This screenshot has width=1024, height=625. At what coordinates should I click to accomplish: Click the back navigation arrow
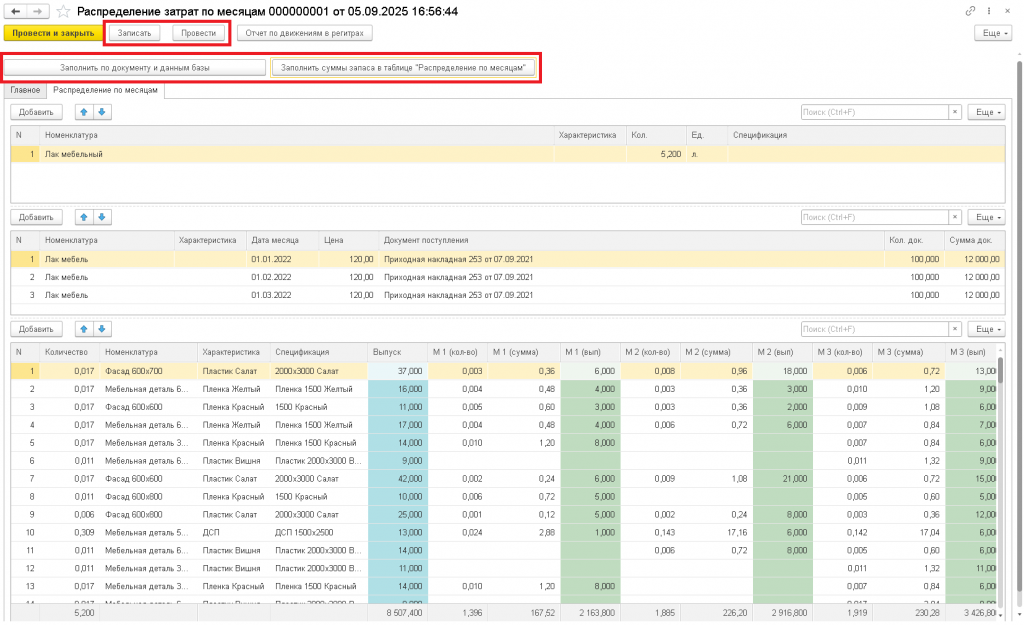(15, 11)
